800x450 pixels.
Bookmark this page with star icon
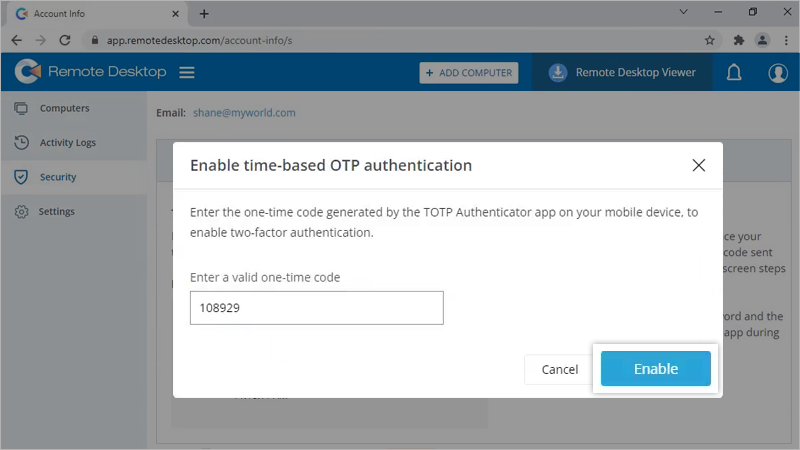click(710, 40)
